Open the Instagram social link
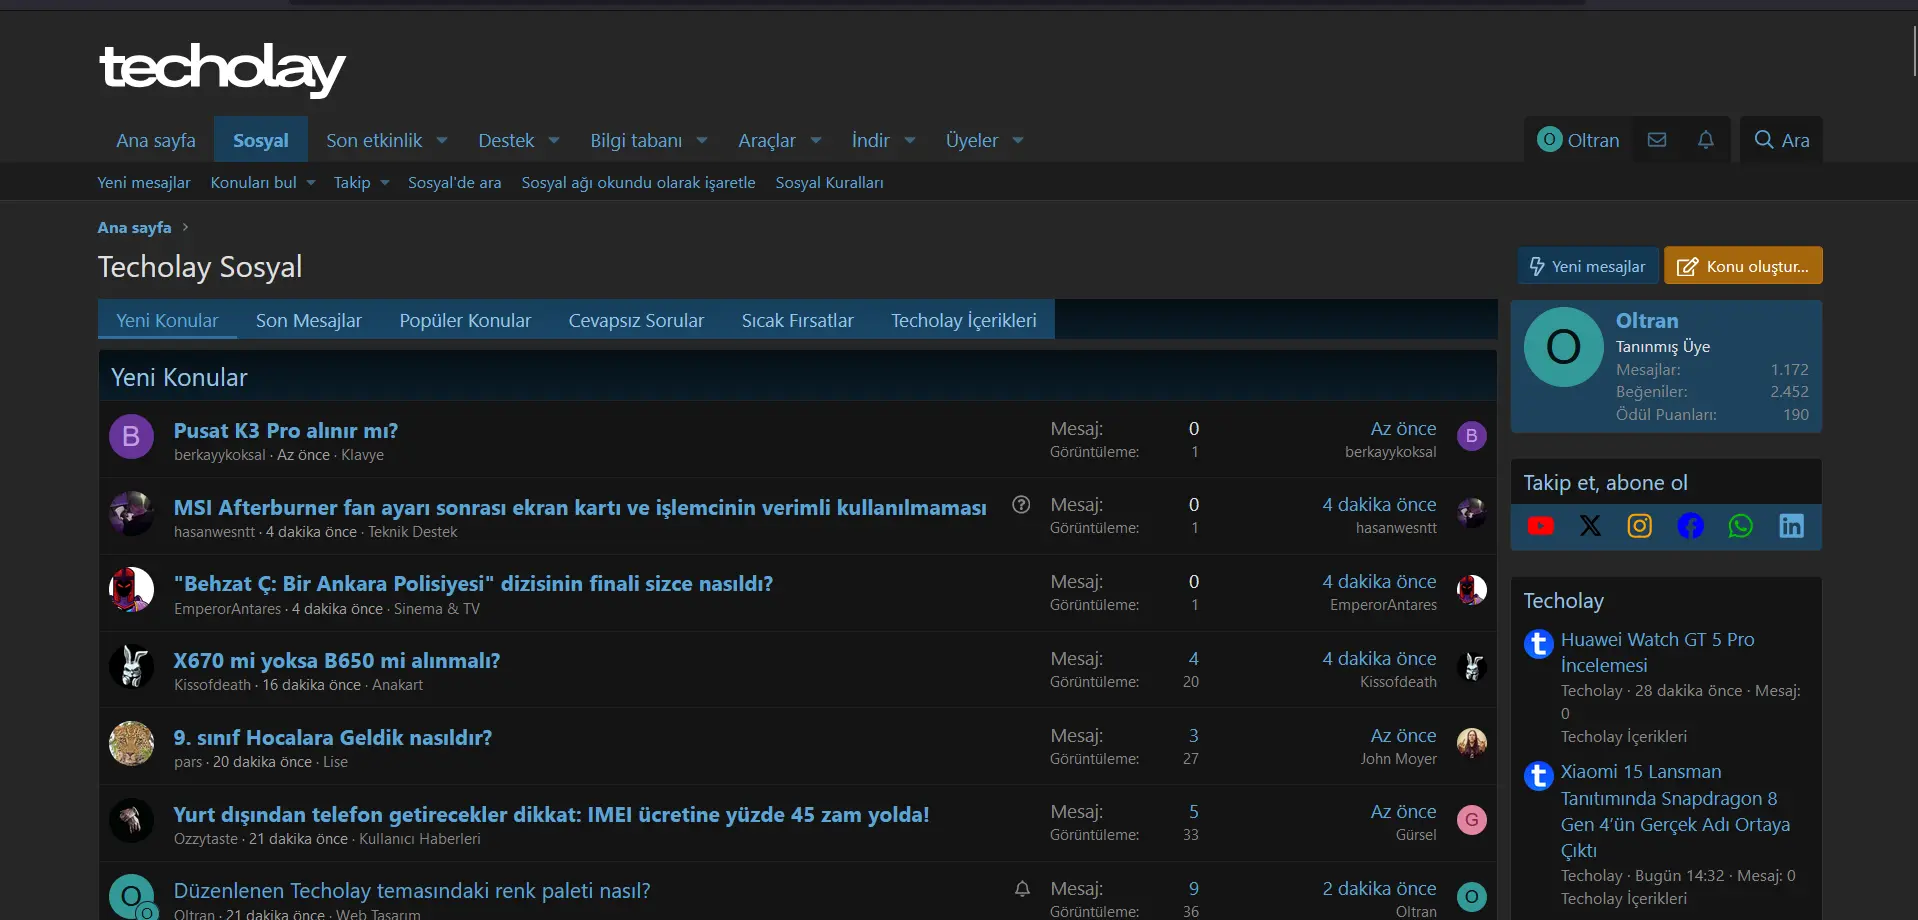 click(1640, 526)
